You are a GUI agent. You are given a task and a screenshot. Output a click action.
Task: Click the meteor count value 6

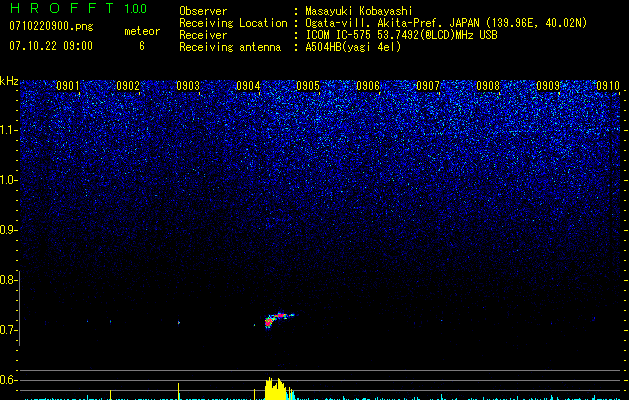(x=142, y=46)
